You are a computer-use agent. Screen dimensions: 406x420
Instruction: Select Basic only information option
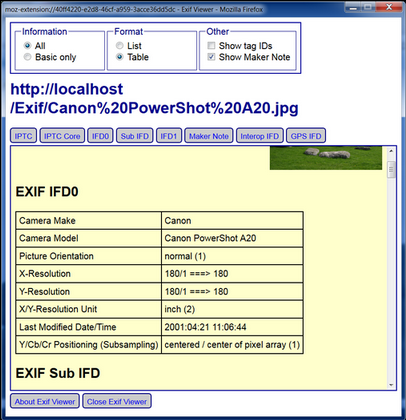pyautogui.click(x=27, y=57)
